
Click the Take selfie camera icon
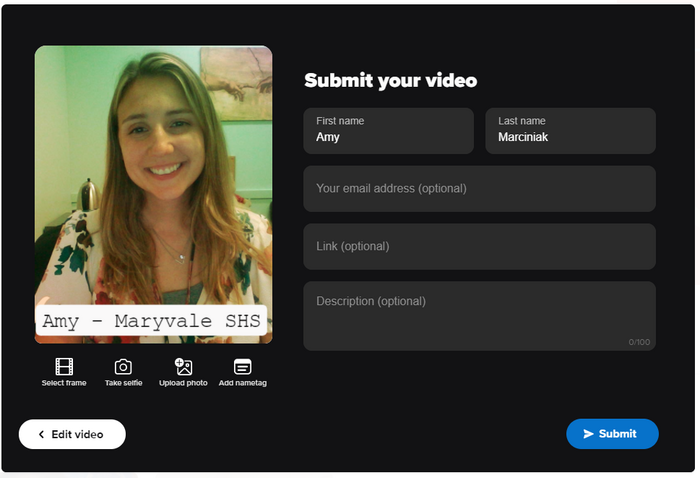[x=123, y=367]
